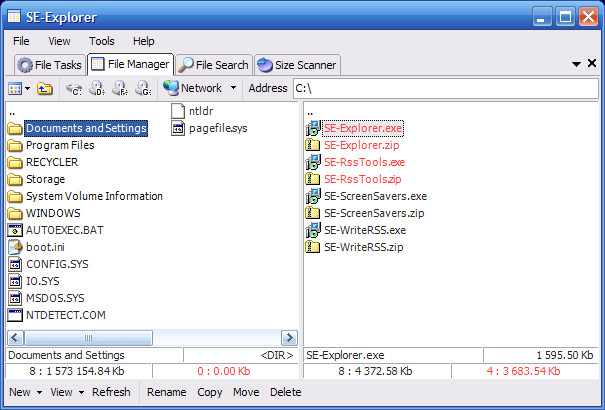Switch to the File Manager tab
The image size is (605, 410).
pyautogui.click(x=130, y=64)
